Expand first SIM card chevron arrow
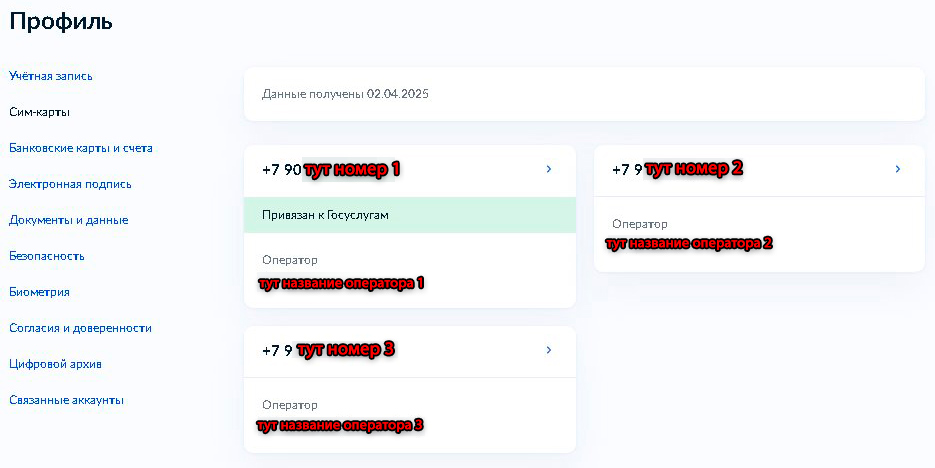This screenshot has width=935, height=468. 549,169
